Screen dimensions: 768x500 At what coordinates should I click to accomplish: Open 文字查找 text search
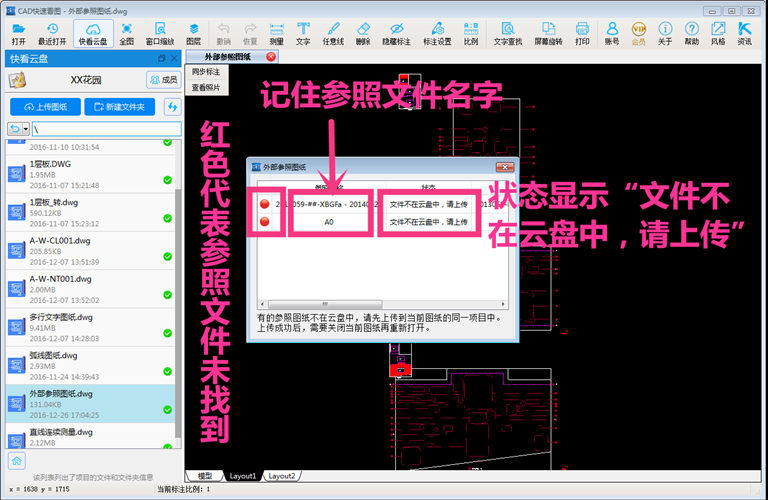tap(508, 34)
